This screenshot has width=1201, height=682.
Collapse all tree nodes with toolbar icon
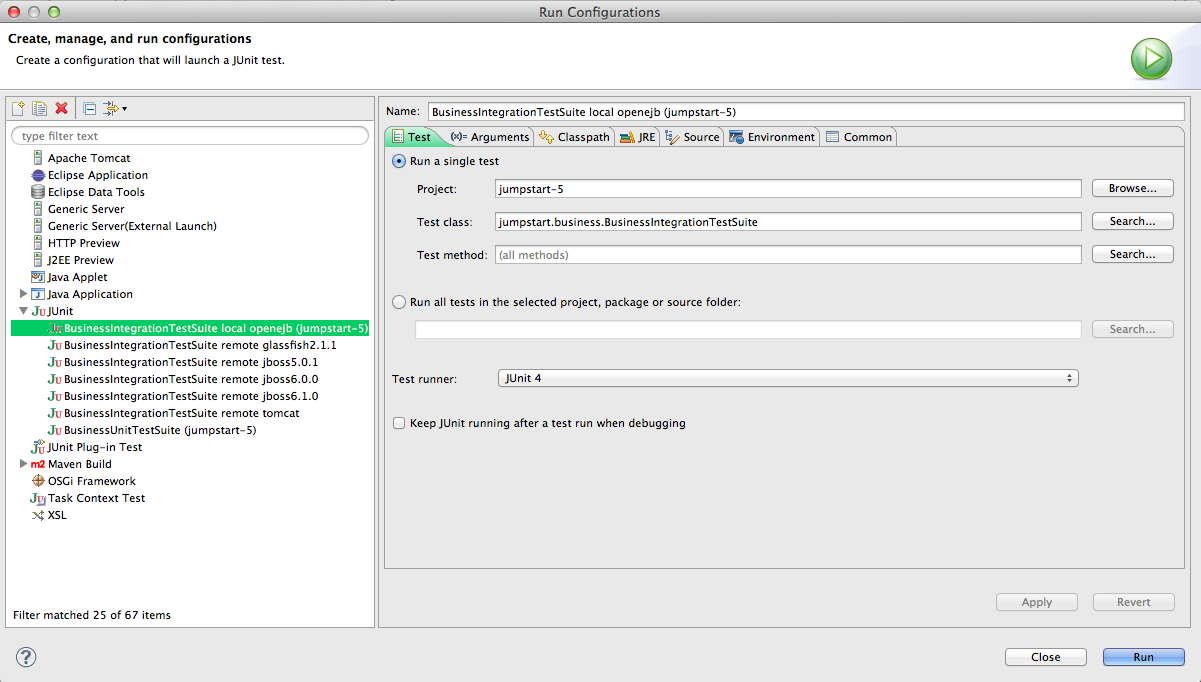point(89,108)
